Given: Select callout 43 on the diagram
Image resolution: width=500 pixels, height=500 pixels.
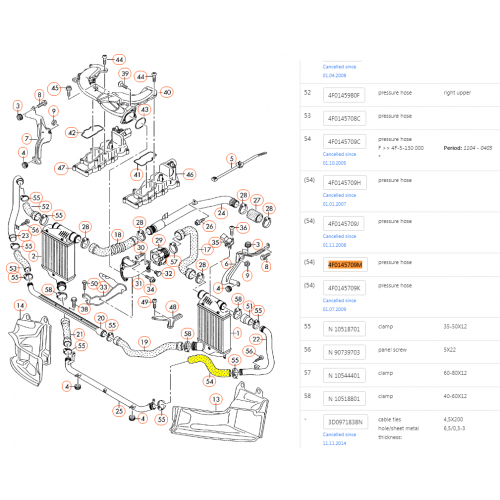Looking at the screenshot, I should point(144,109).
